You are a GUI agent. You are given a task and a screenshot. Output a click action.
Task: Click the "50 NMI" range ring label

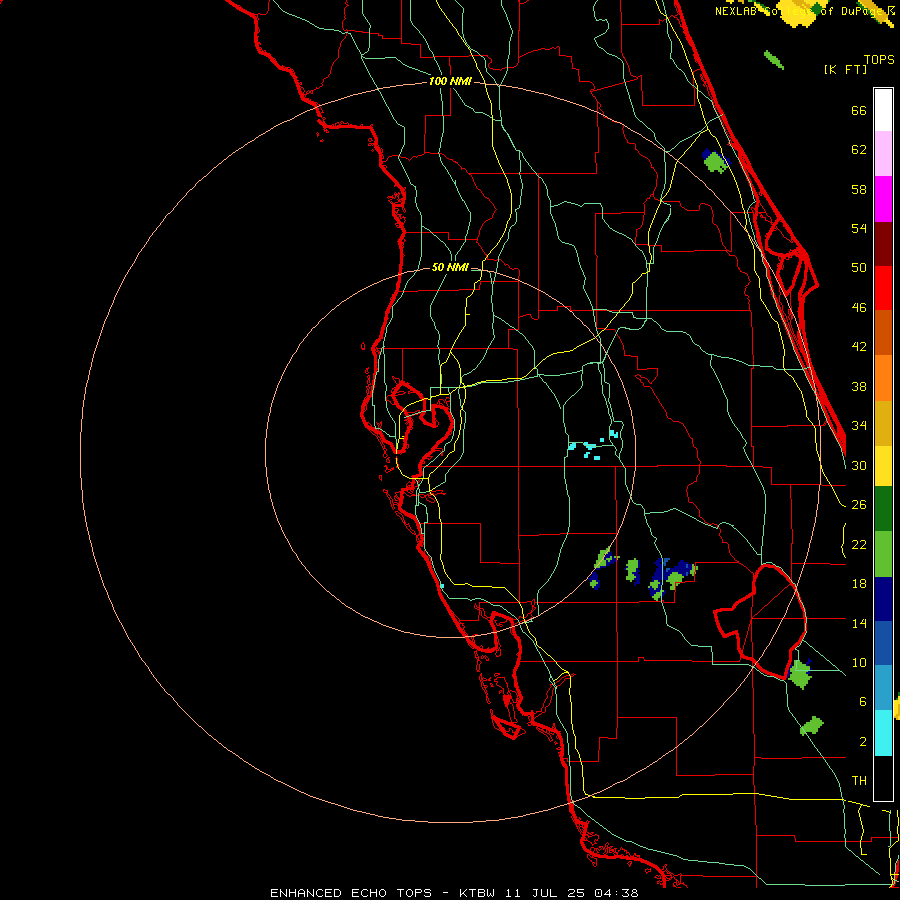pyautogui.click(x=450, y=267)
